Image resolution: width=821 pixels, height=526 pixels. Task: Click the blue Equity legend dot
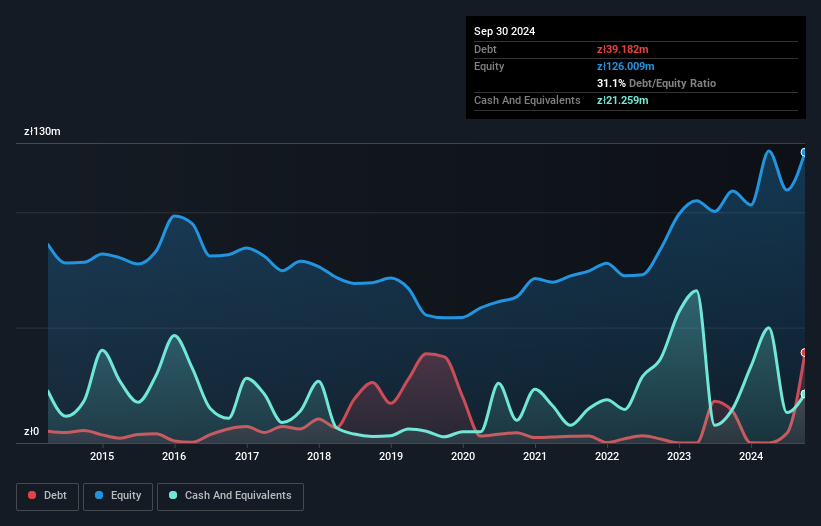(99, 495)
